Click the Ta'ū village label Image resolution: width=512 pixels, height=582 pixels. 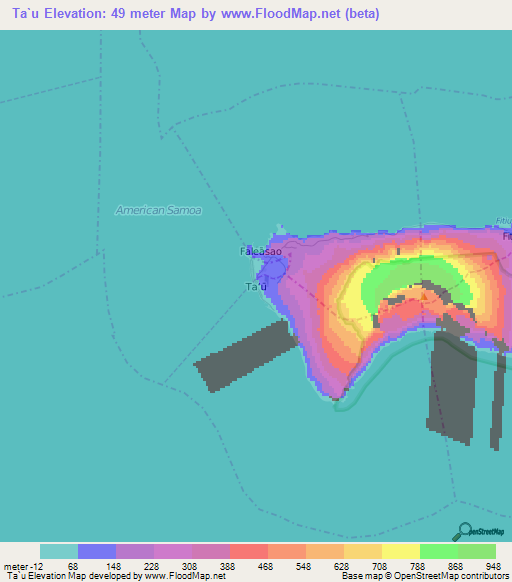256,287
